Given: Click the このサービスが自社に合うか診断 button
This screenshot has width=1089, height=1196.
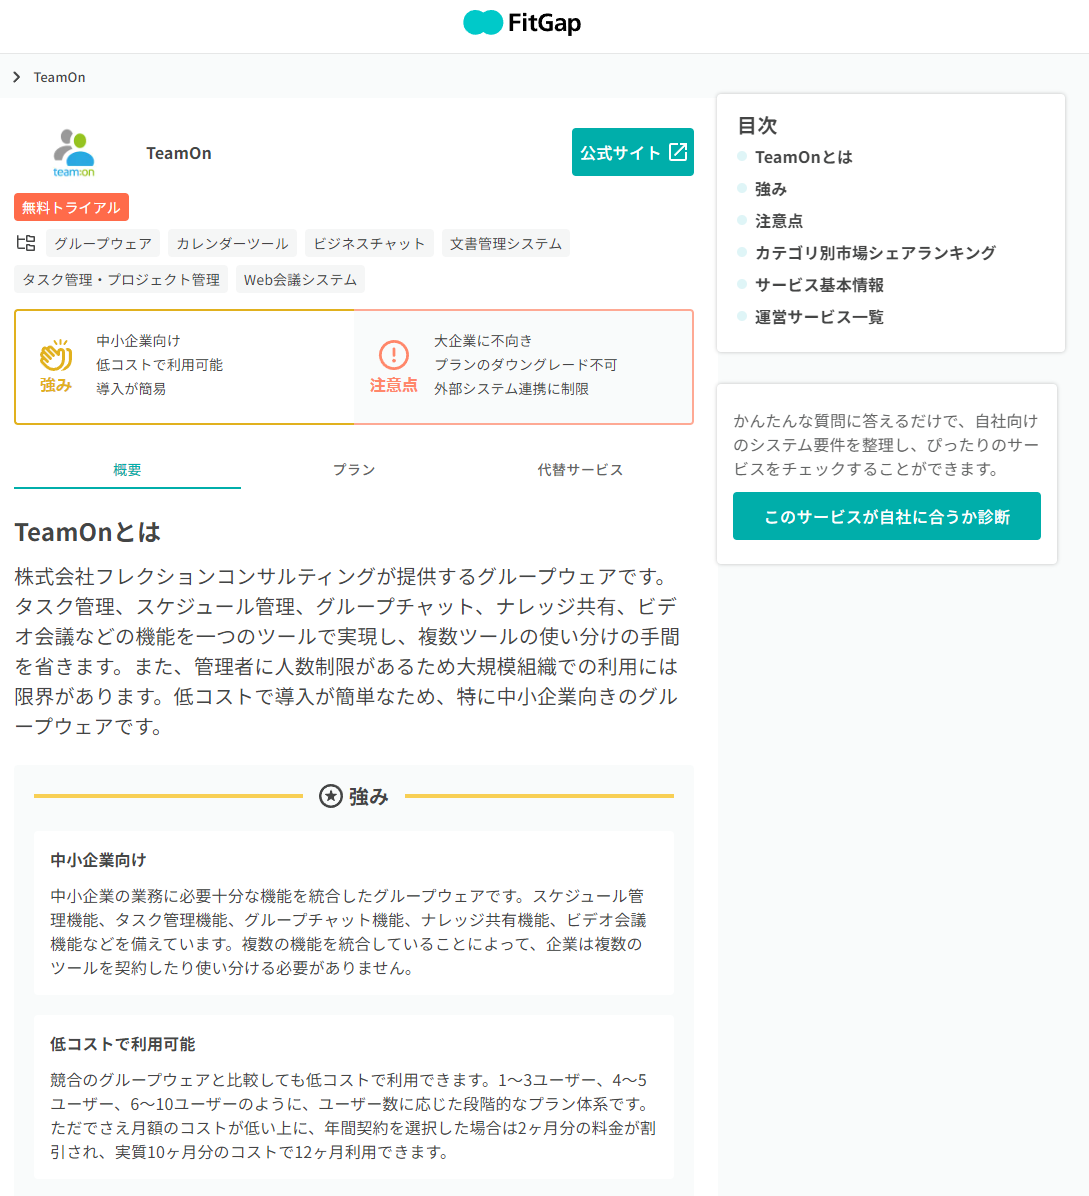Looking at the screenshot, I should (x=886, y=516).
